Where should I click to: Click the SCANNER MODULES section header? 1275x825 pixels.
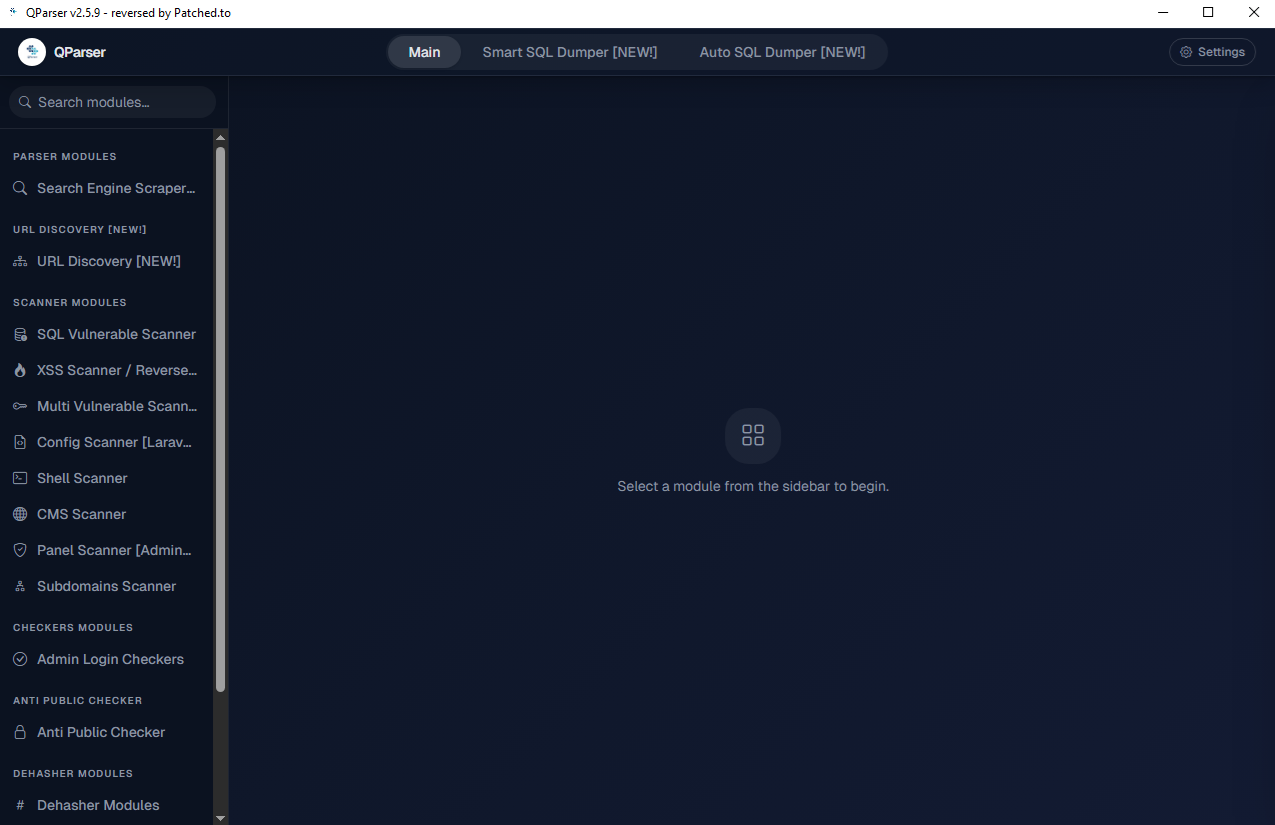point(70,302)
